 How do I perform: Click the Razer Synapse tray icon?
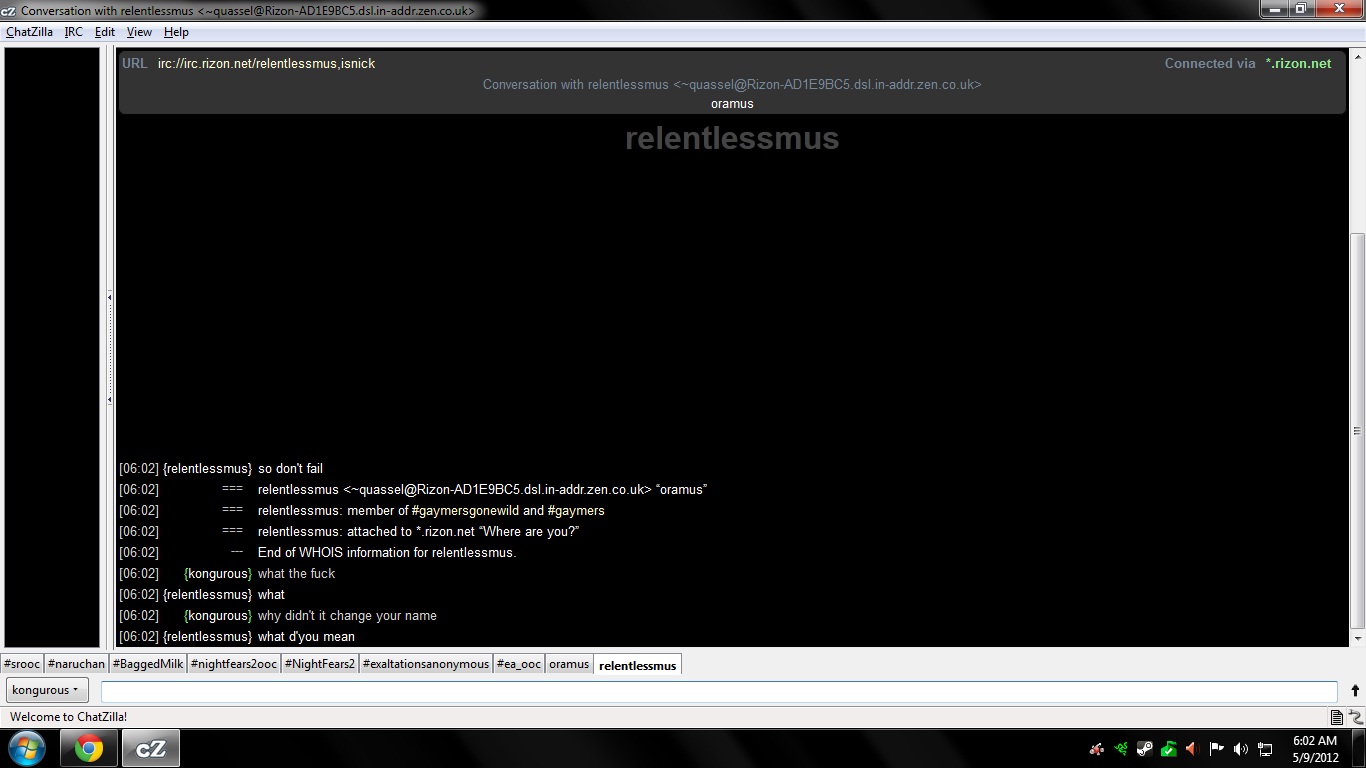(x=1122, y=748)
